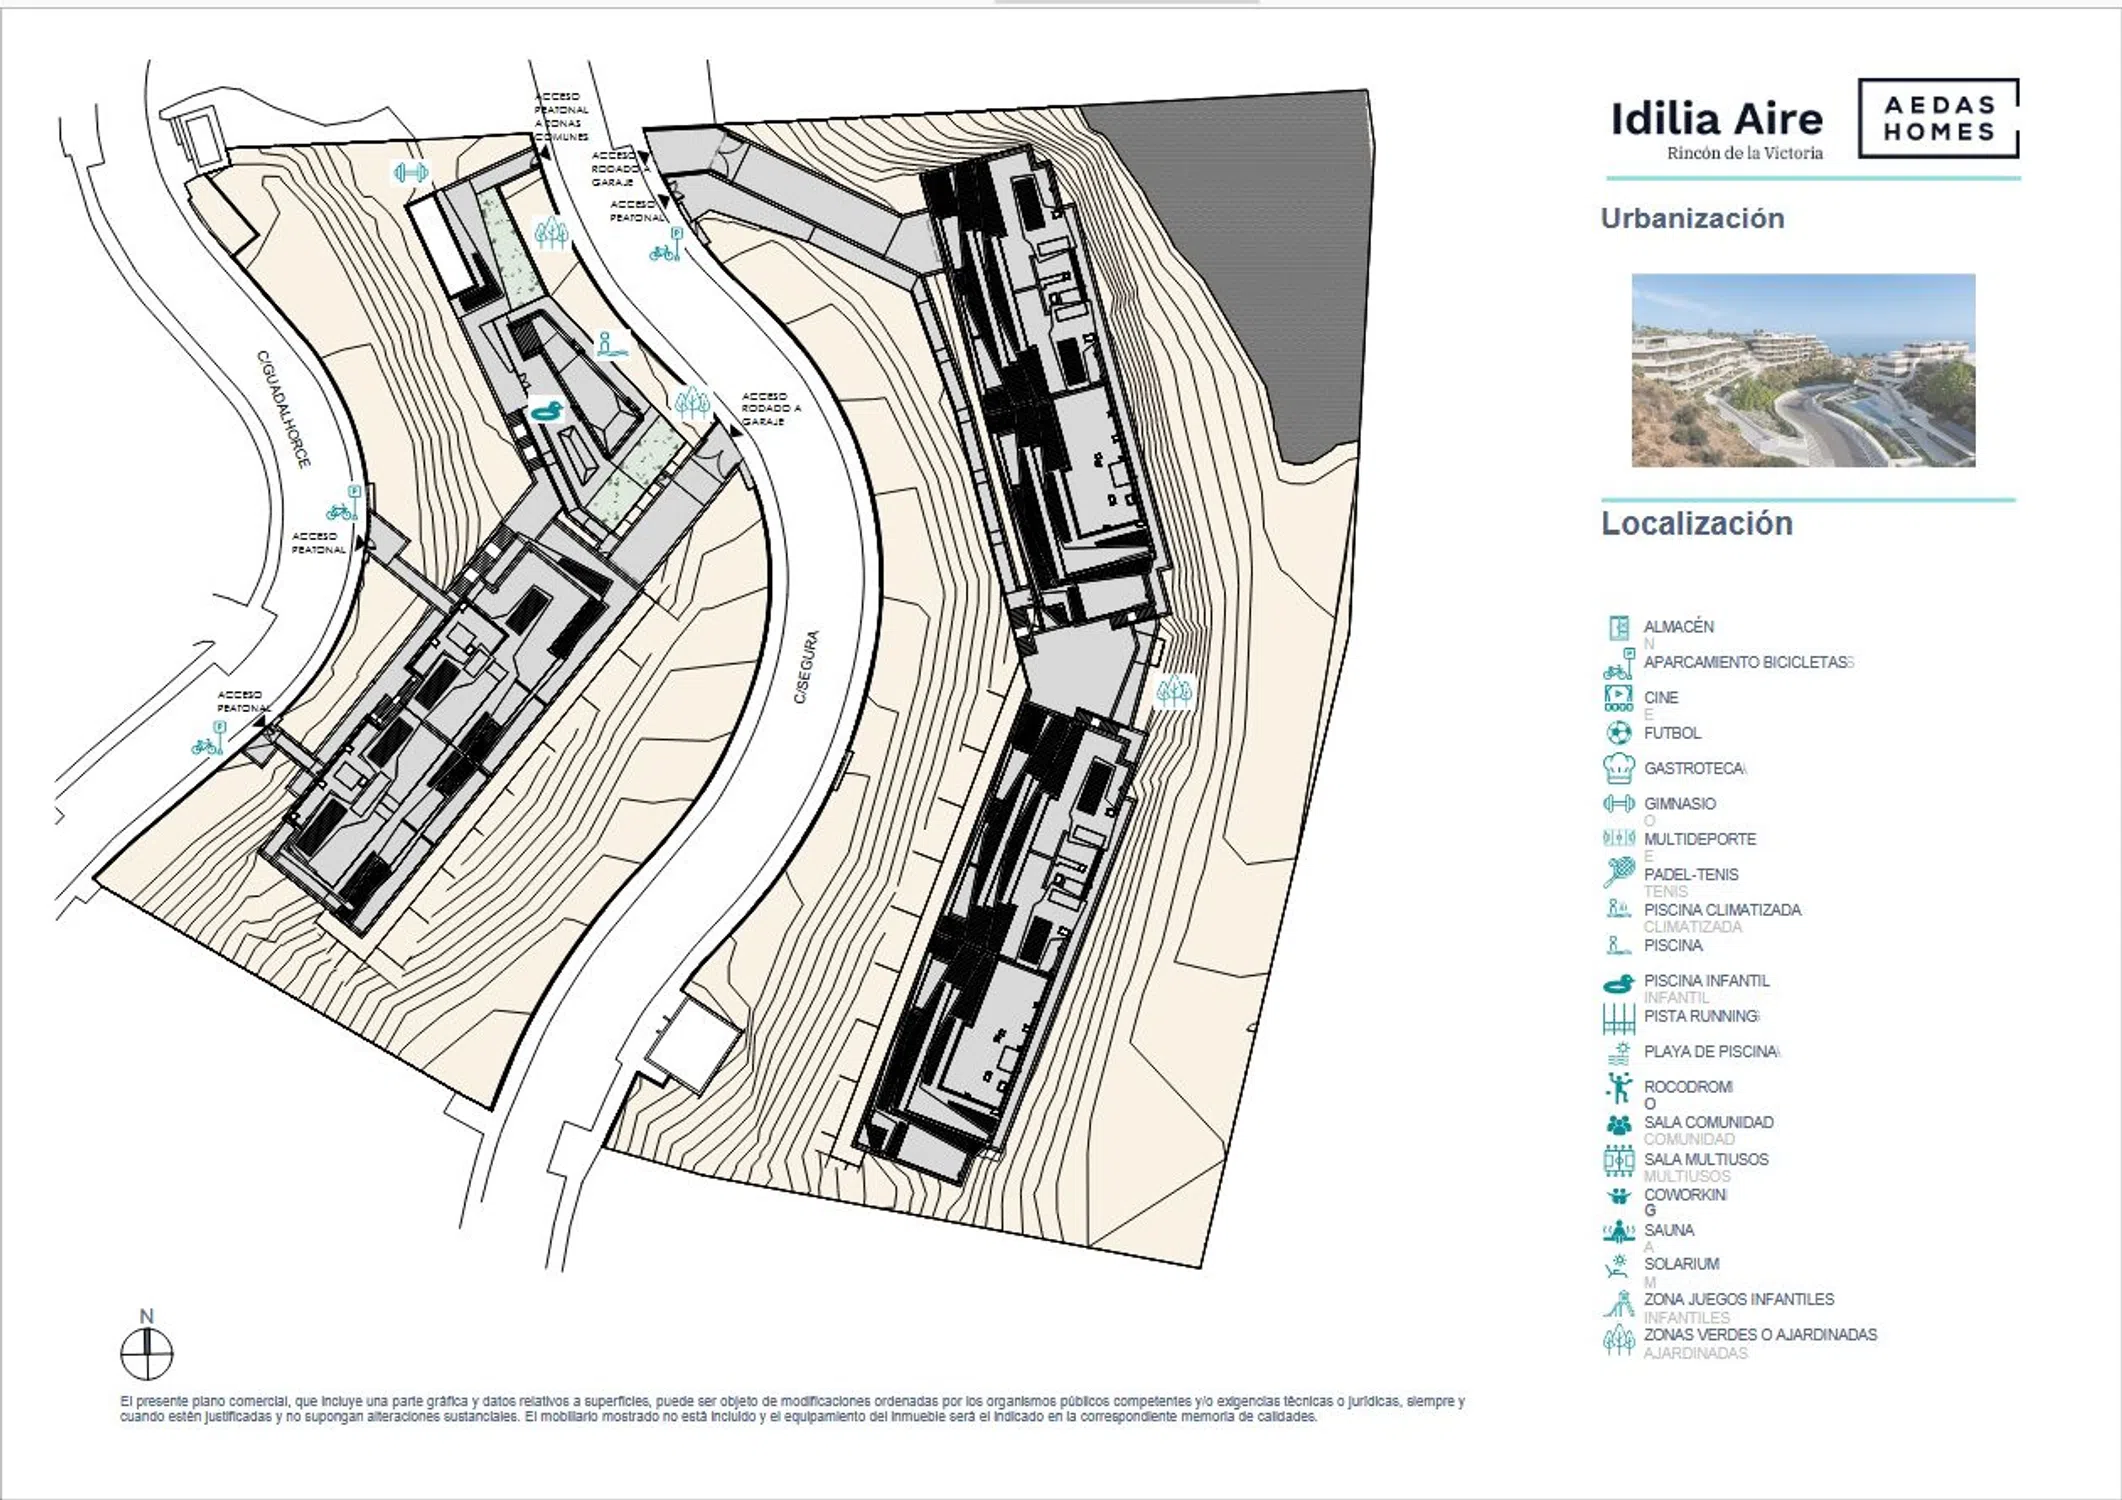Click the green zone tree icon by eastern building

1174,690
